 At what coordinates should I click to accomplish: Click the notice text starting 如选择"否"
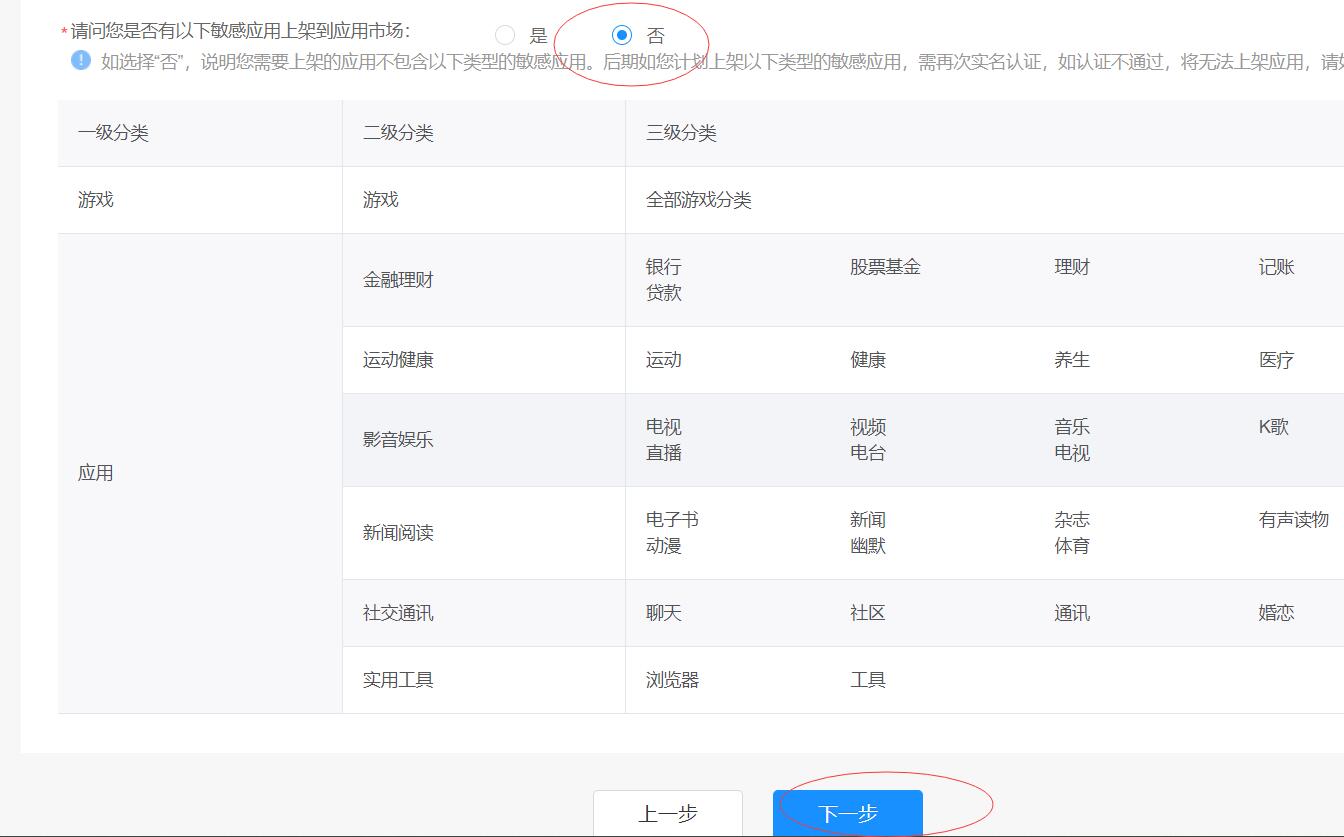tap(722, 62)
